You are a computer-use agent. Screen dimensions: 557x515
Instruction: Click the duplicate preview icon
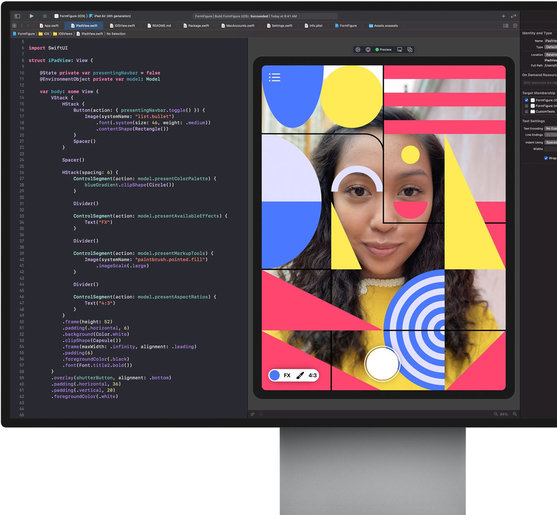(410, 50)
